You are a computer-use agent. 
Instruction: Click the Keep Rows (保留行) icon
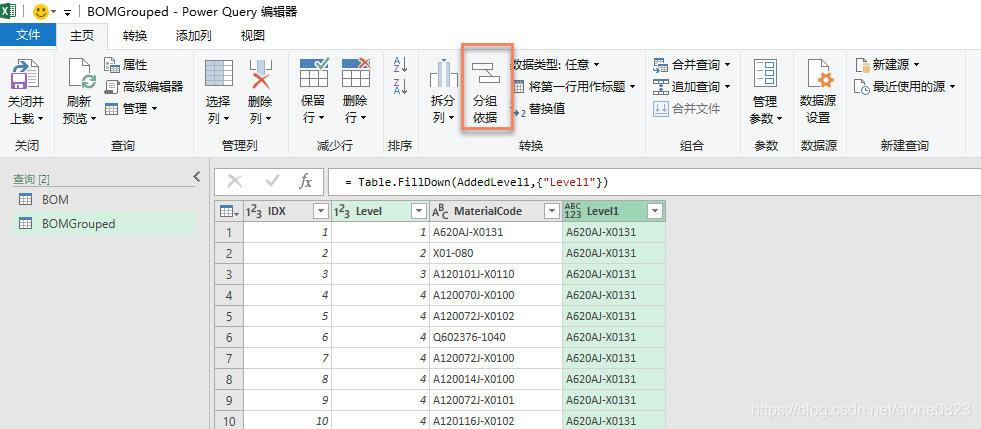coord(314,73)
